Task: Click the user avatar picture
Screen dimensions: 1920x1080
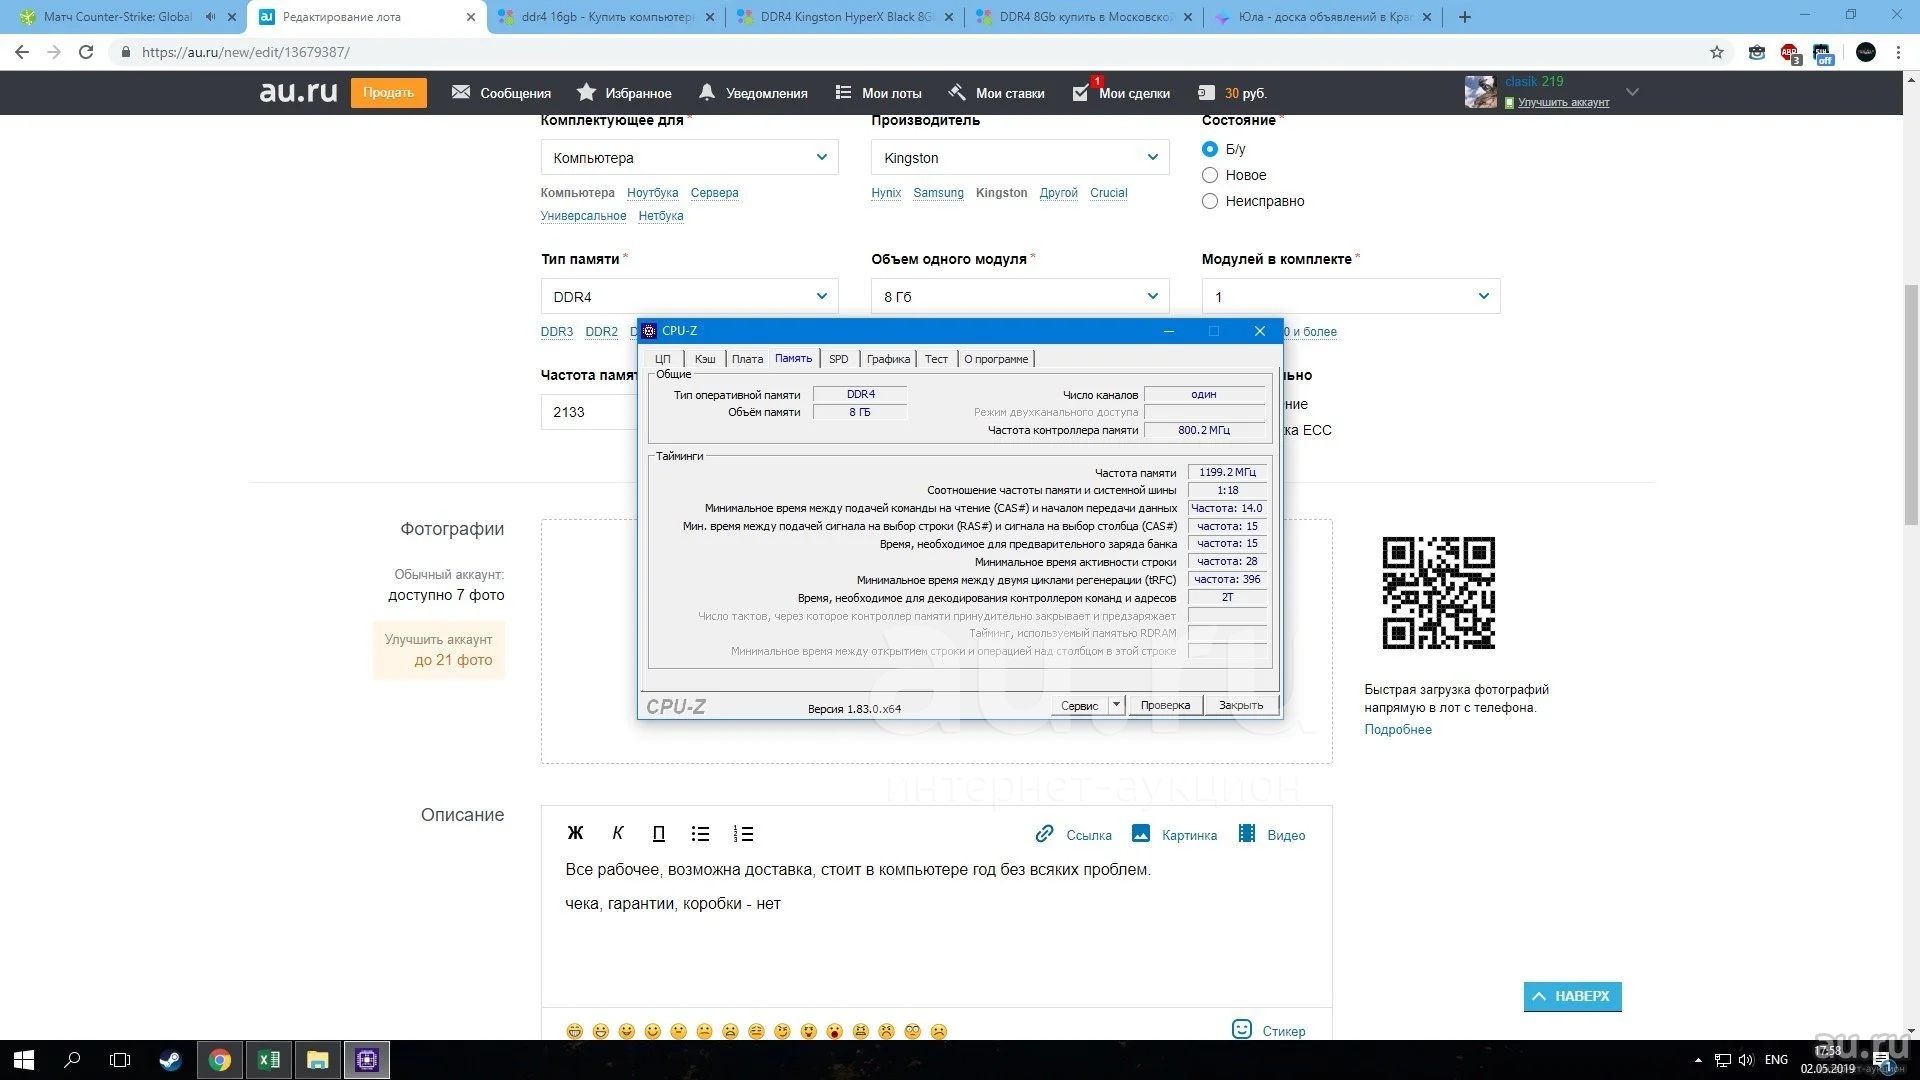Action: [x=1481, y=92]
